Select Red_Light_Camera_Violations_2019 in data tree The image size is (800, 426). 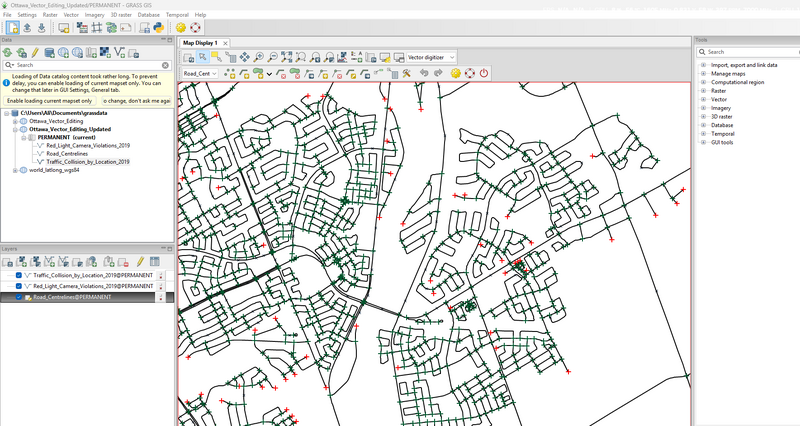pos(88,145)
